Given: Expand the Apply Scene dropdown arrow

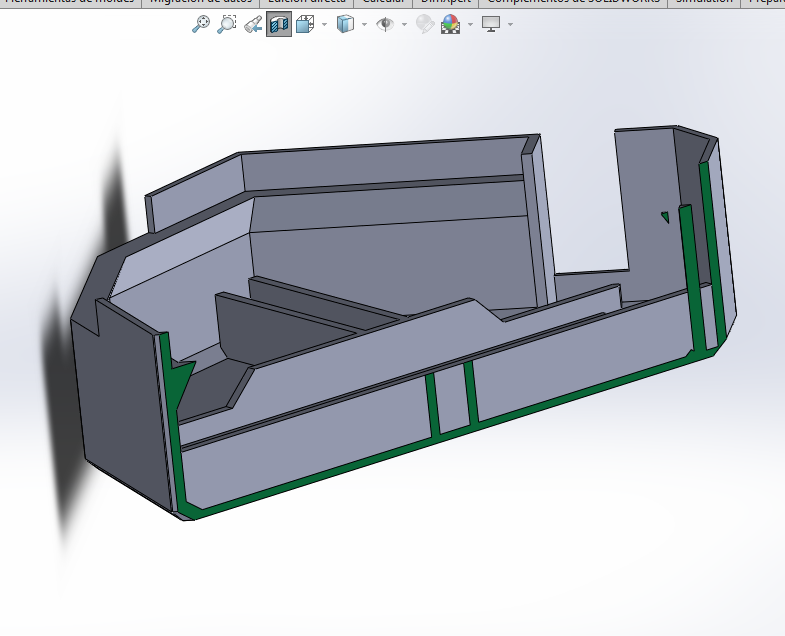Looking at the screenshot, I should coord(470,24).
